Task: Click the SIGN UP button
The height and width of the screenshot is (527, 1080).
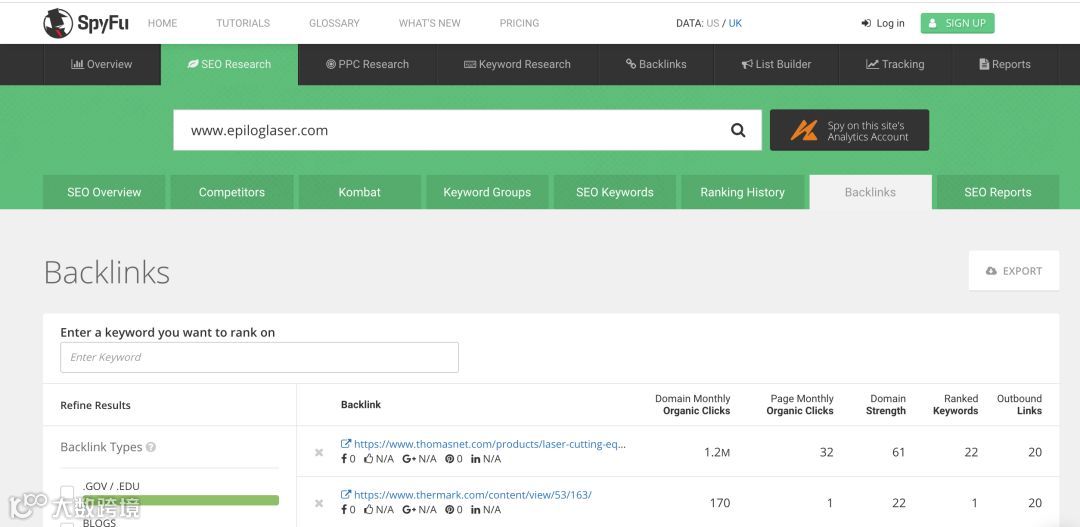Action: [957, 23]
